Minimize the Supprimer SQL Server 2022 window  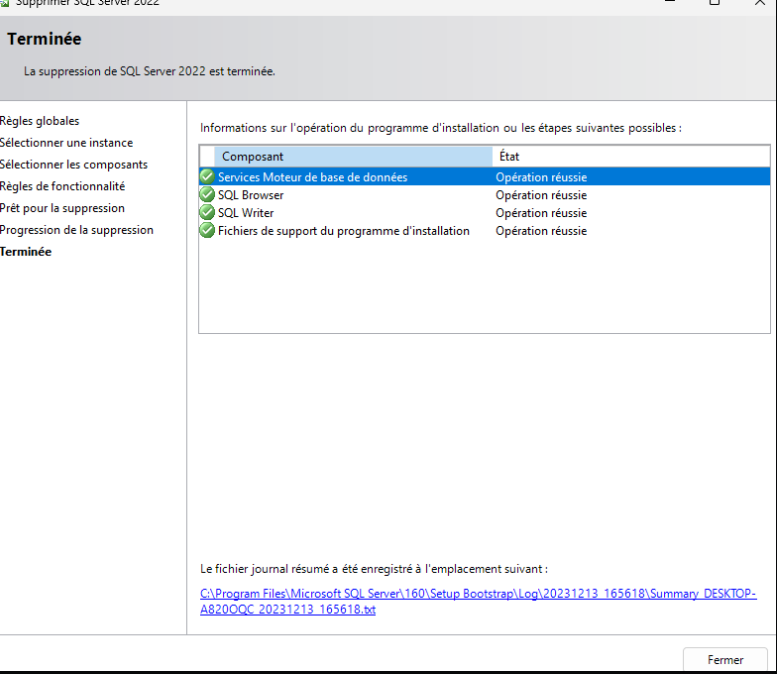669,2
